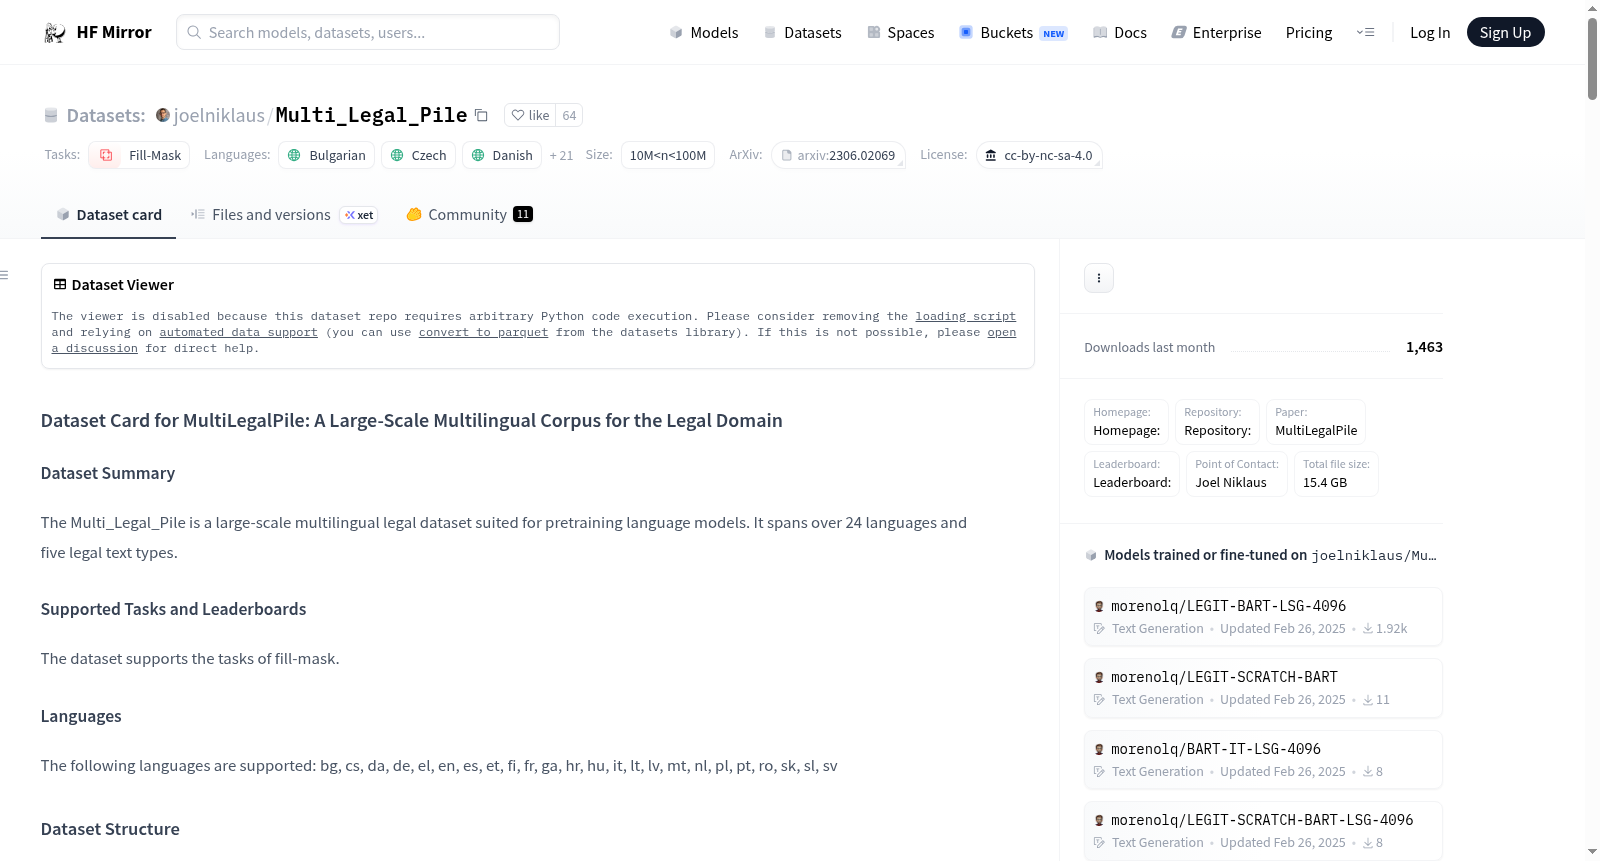Click the cc-by-nc-sa-4.0 license tag
The width and height of the screenshot is (1600, 861).
coord(1038,155)
